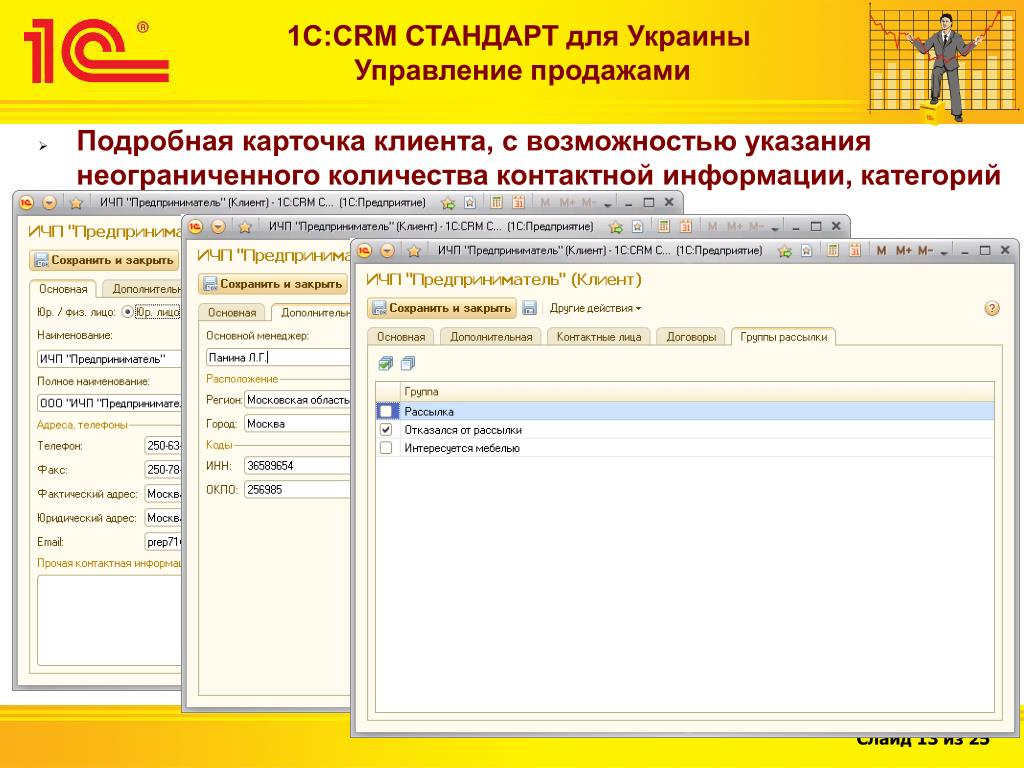Click the ИНН field 36589654
1024x768 pixels.
click(297, 466)
